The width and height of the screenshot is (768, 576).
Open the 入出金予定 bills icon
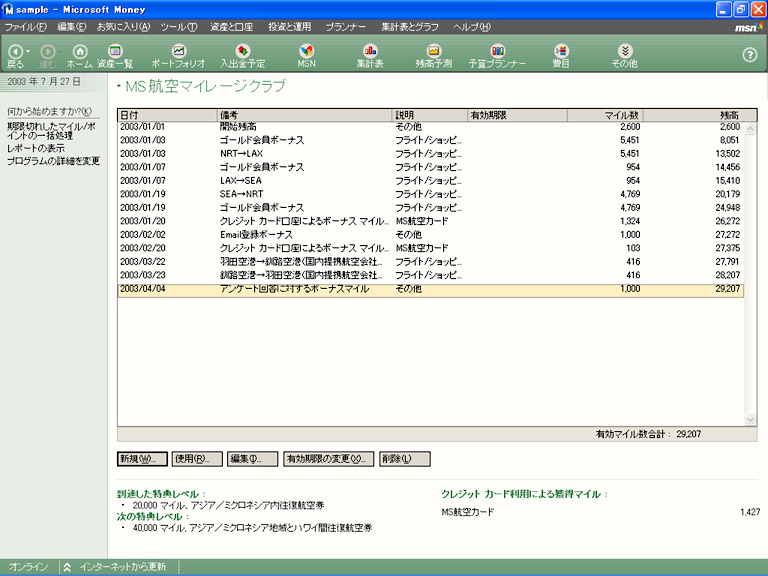tap(242, 51)
